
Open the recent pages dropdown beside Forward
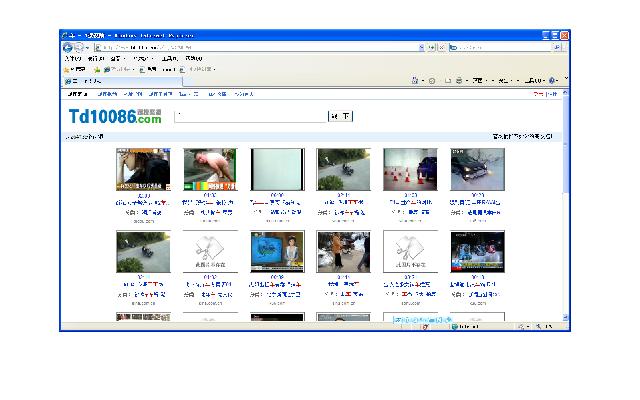[x=87, y=48]
